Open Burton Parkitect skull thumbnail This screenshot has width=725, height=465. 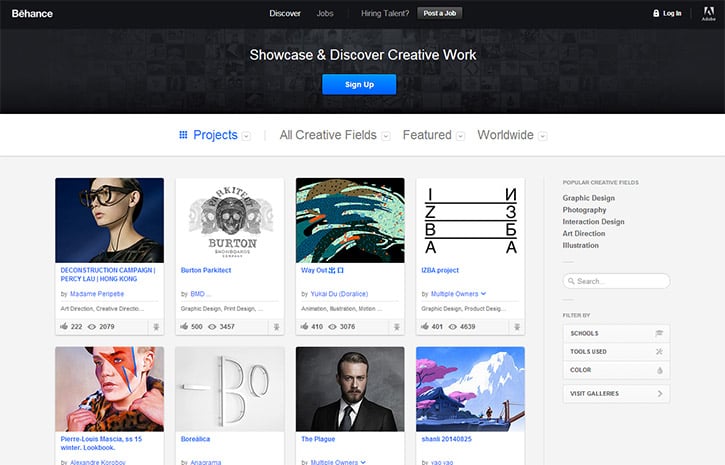coord(230,220)
